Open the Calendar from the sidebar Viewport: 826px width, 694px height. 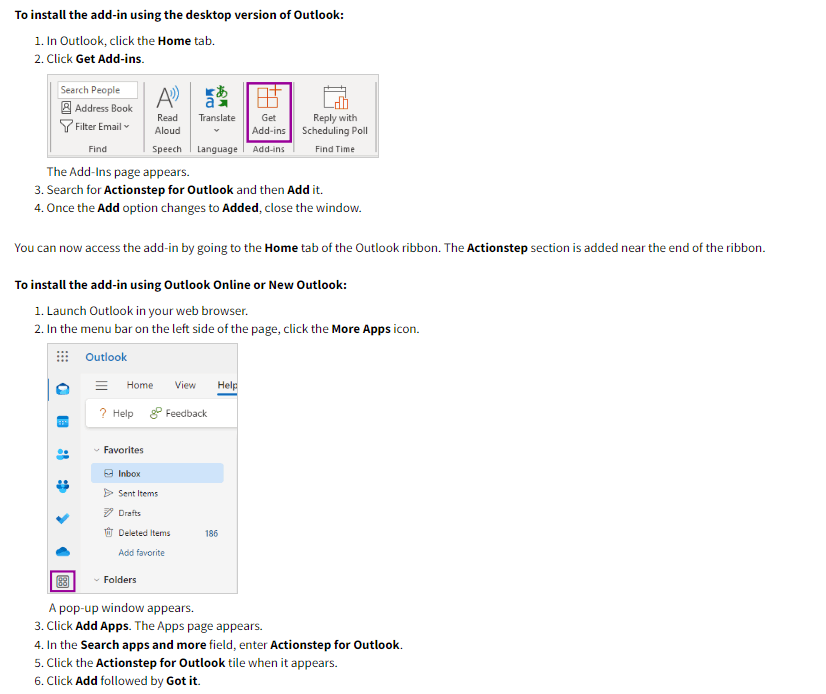pyautogui.click(x=62, y=420)
